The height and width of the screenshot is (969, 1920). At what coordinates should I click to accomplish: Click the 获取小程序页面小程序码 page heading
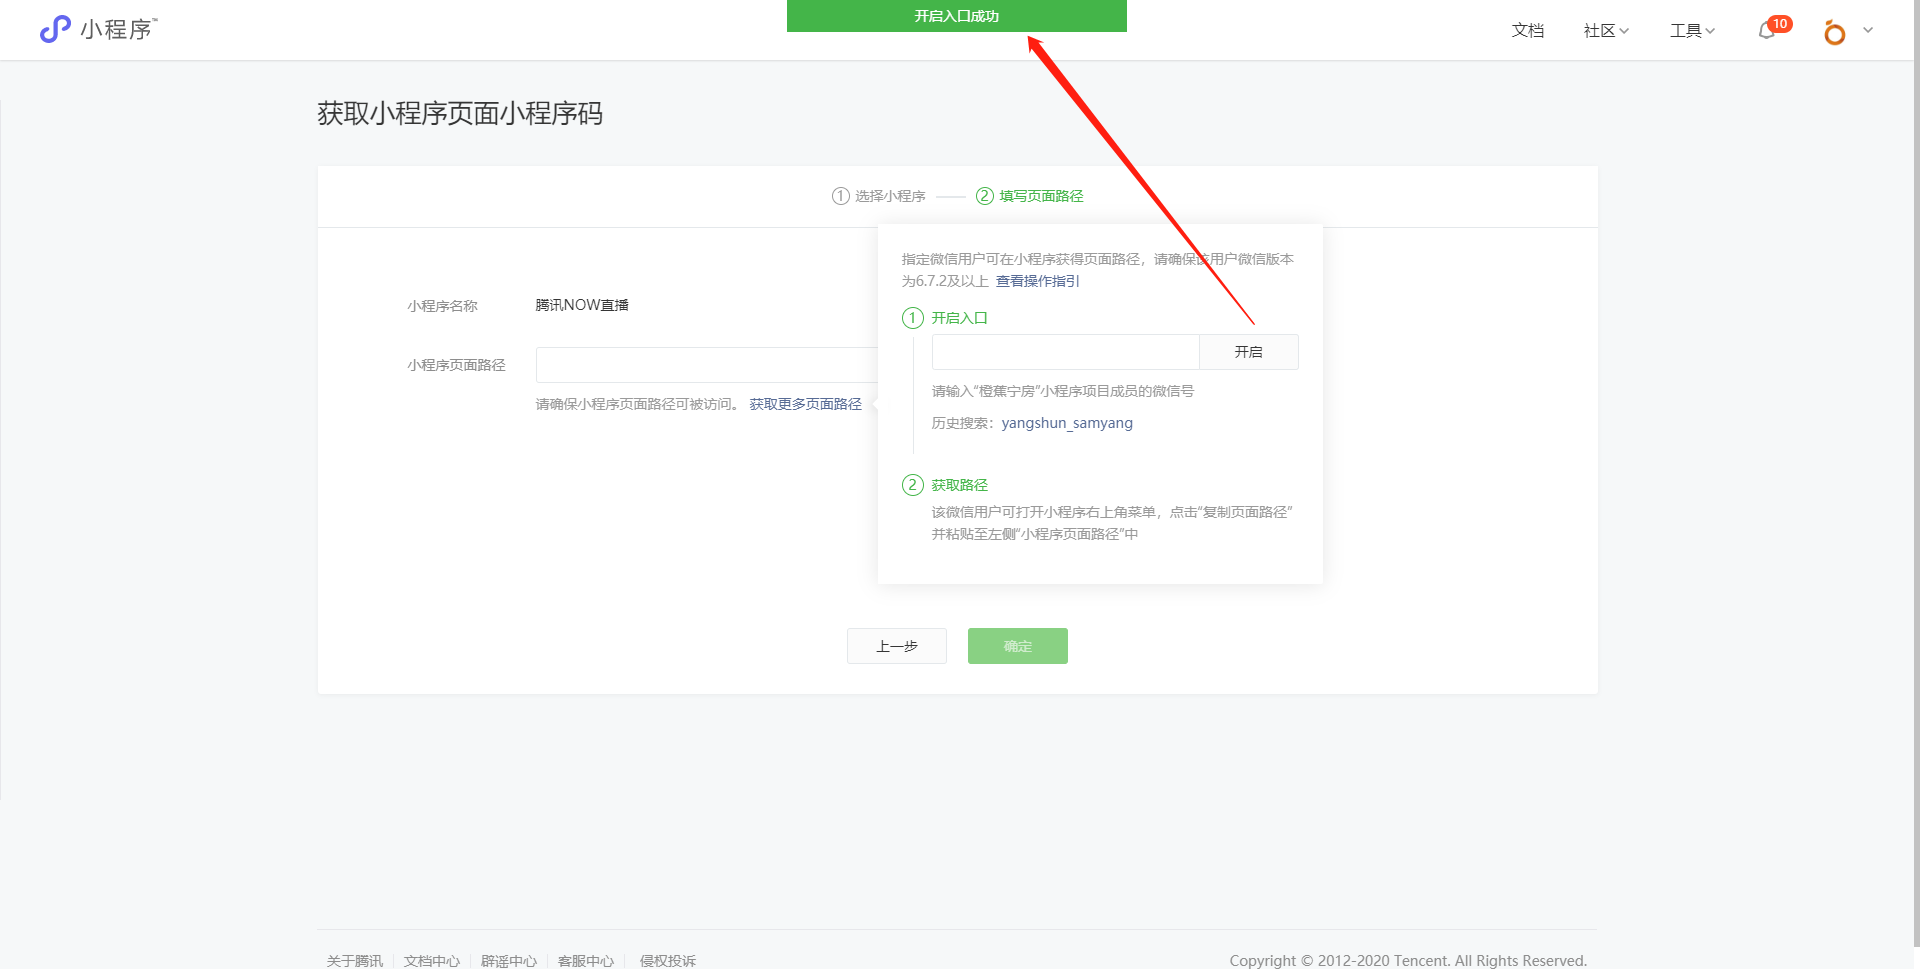(460, 113)
